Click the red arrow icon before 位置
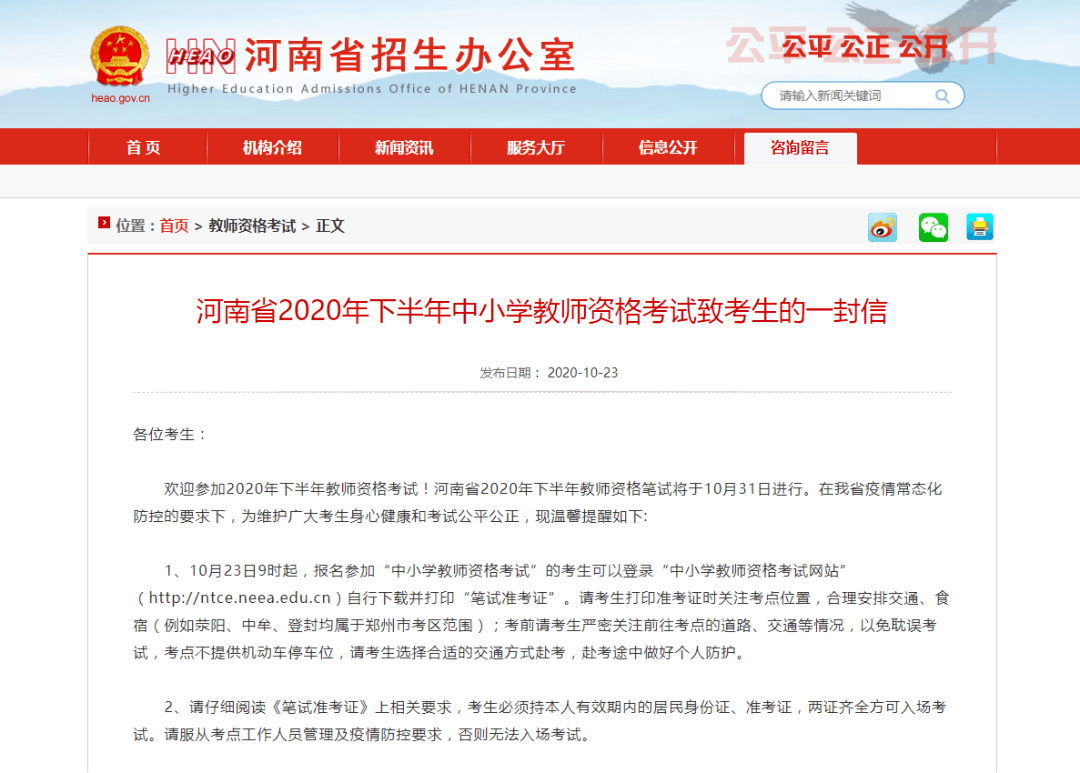The image size is (1080, 773). coord(104,223)
